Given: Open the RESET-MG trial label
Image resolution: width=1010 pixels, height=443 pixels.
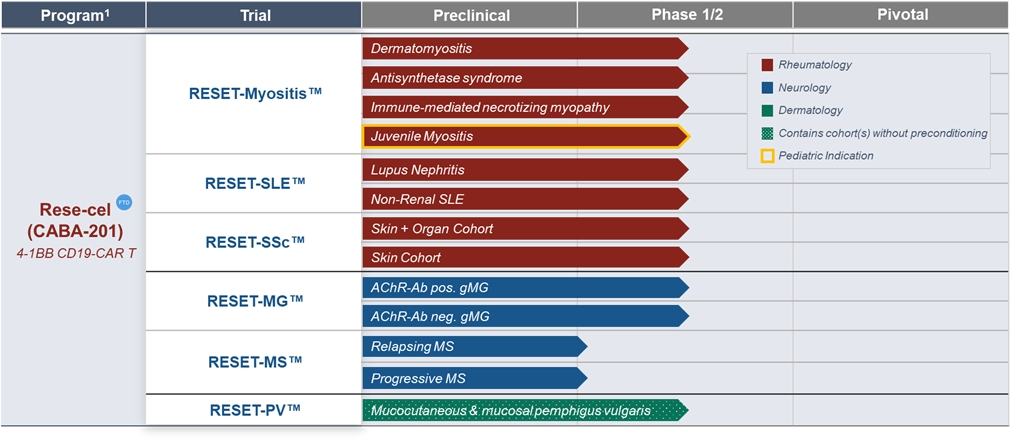Looking at the screenshot, I should [254, 301].
